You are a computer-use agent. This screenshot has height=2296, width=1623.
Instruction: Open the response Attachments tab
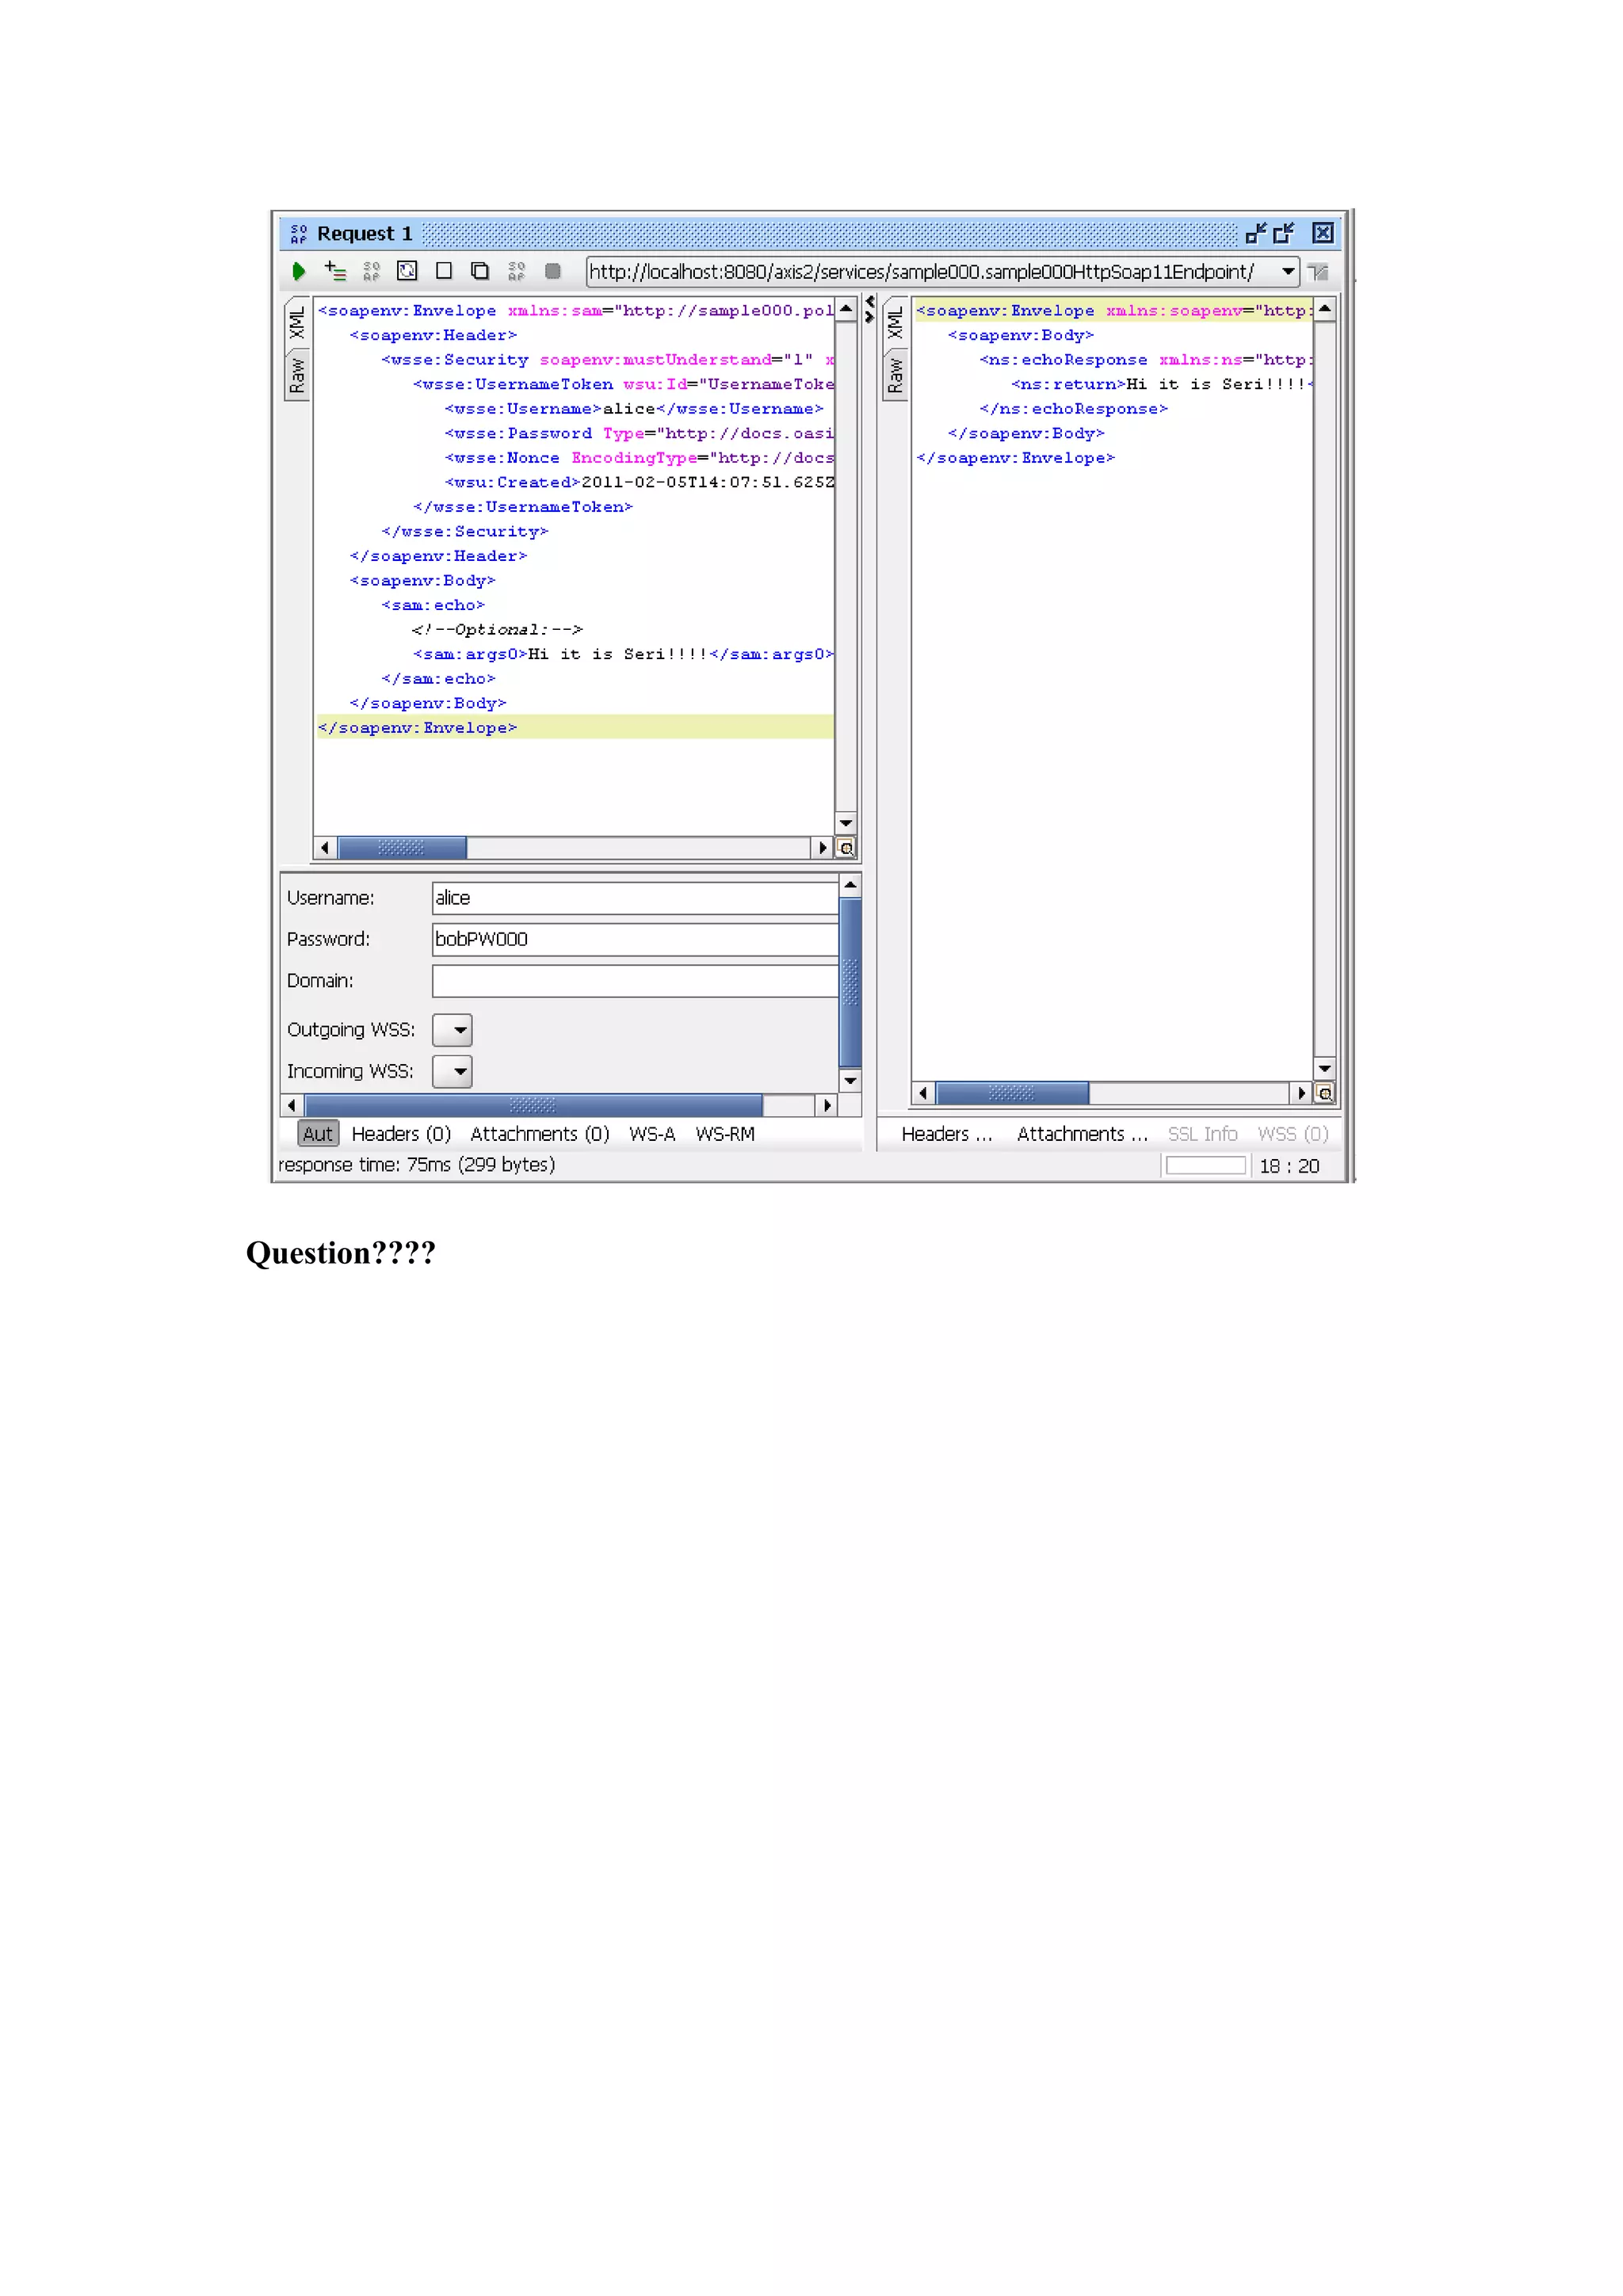[1082, 1133]
